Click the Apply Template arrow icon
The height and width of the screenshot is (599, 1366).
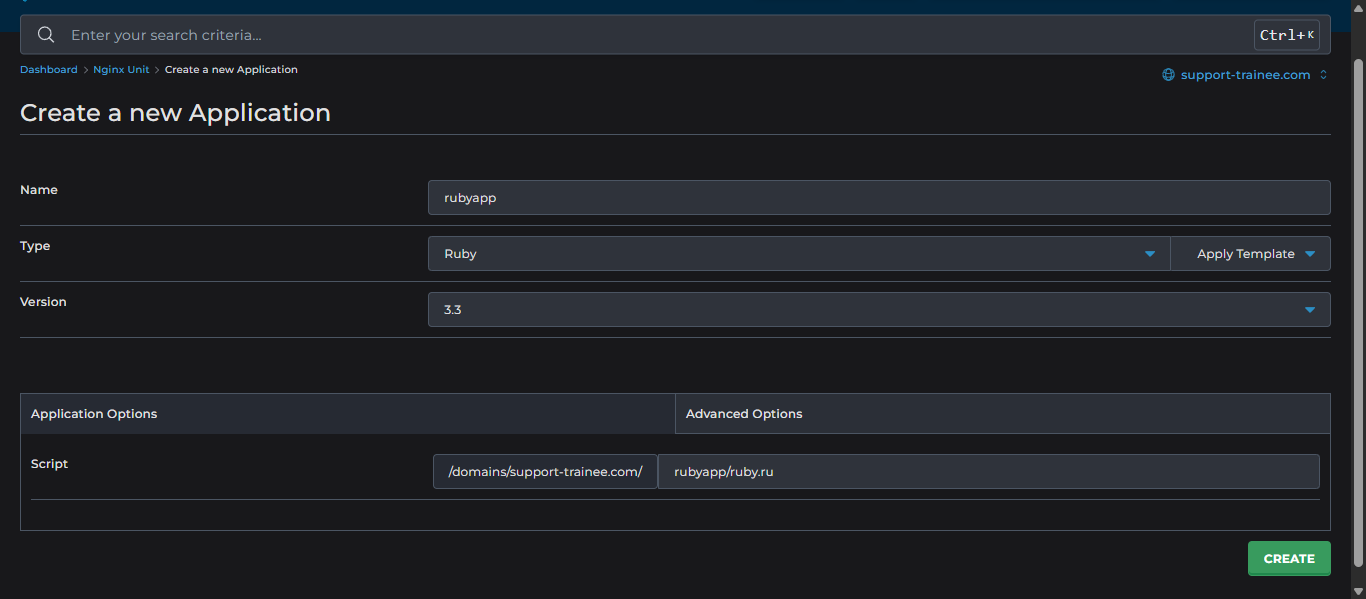click(1310, 254)
